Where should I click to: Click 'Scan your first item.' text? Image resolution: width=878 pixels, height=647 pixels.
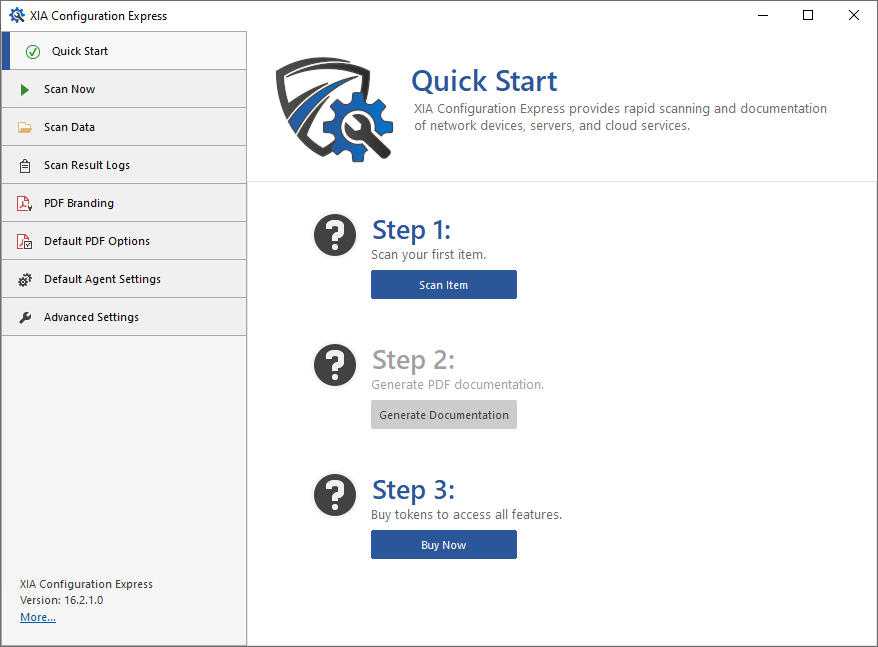coord(428,255)
